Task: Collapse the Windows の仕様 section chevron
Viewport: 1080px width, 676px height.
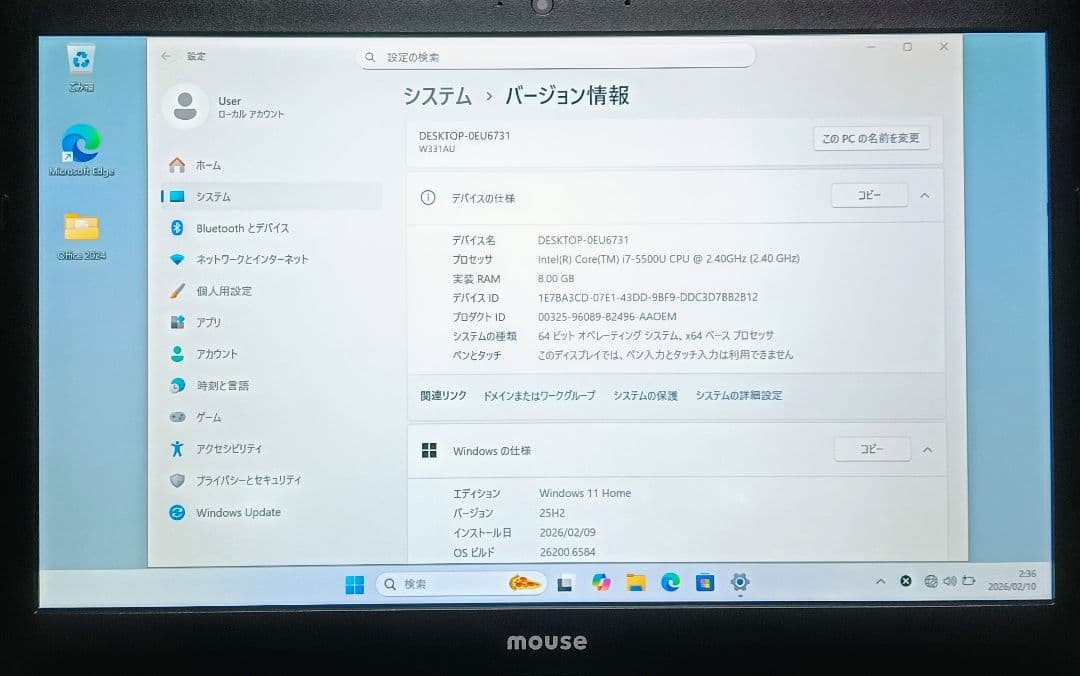Action: [x=928, y=449]
